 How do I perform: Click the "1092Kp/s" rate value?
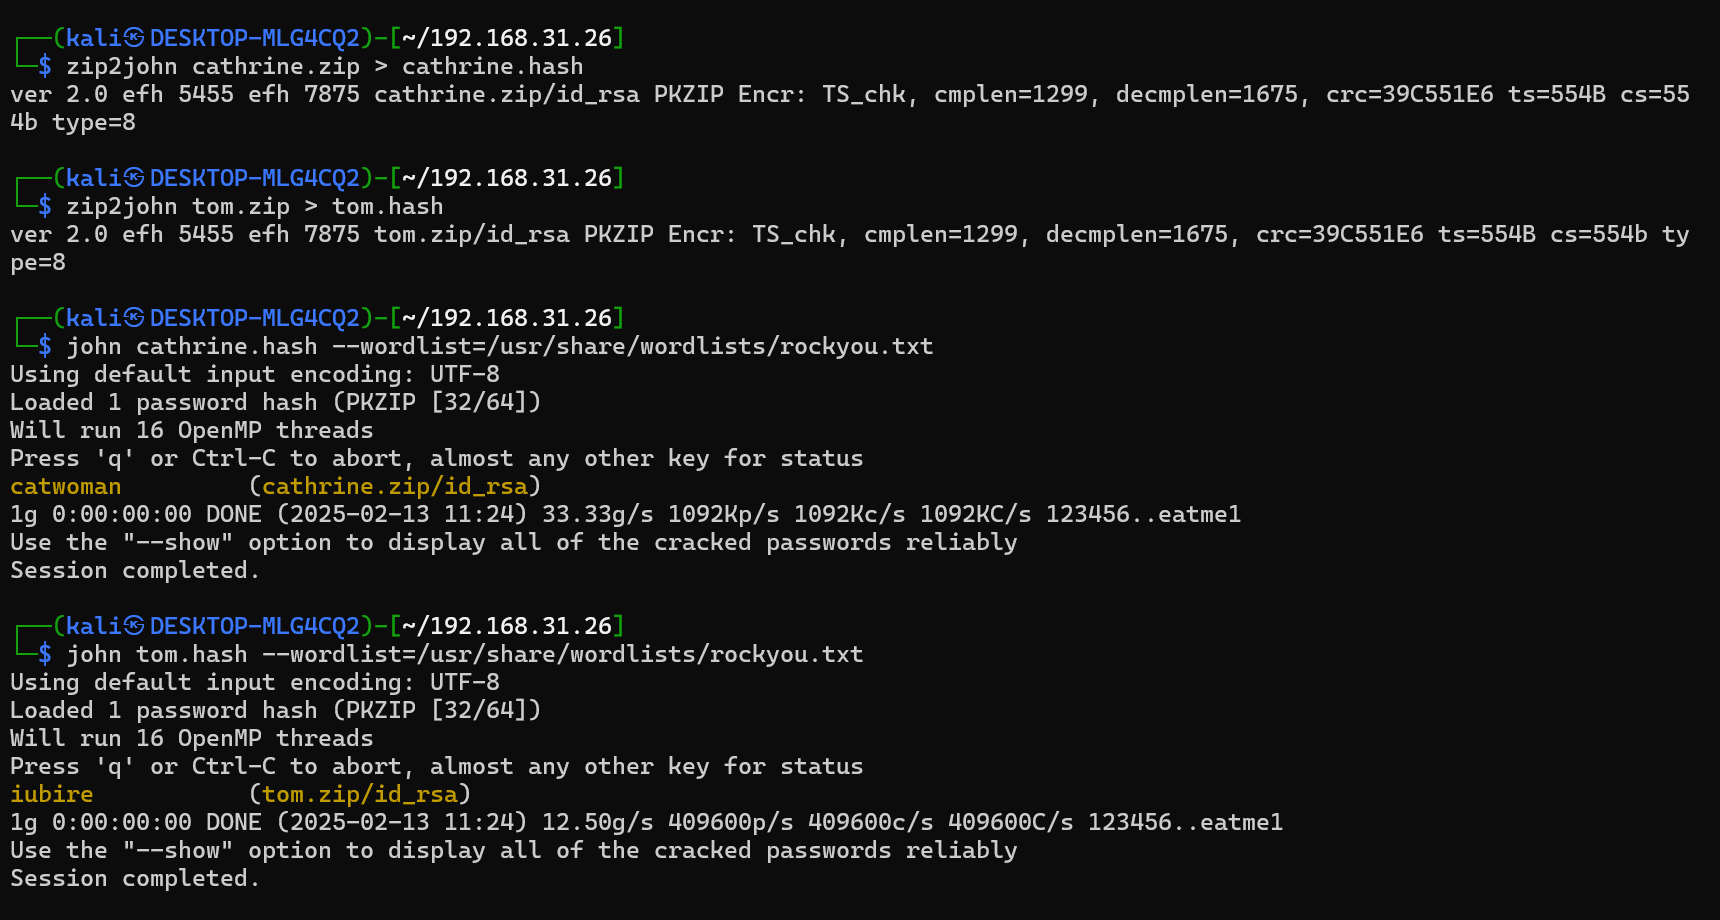point(724,514)
